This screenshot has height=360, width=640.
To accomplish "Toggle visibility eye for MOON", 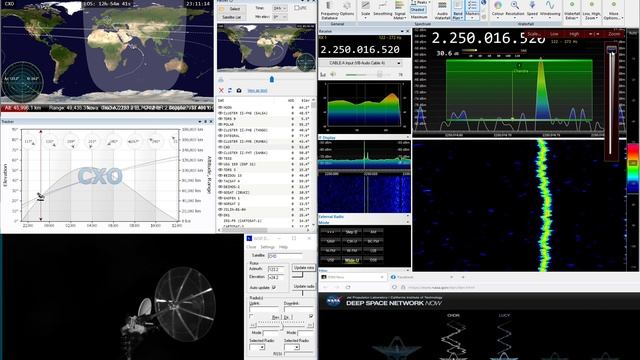I will 220,107.
